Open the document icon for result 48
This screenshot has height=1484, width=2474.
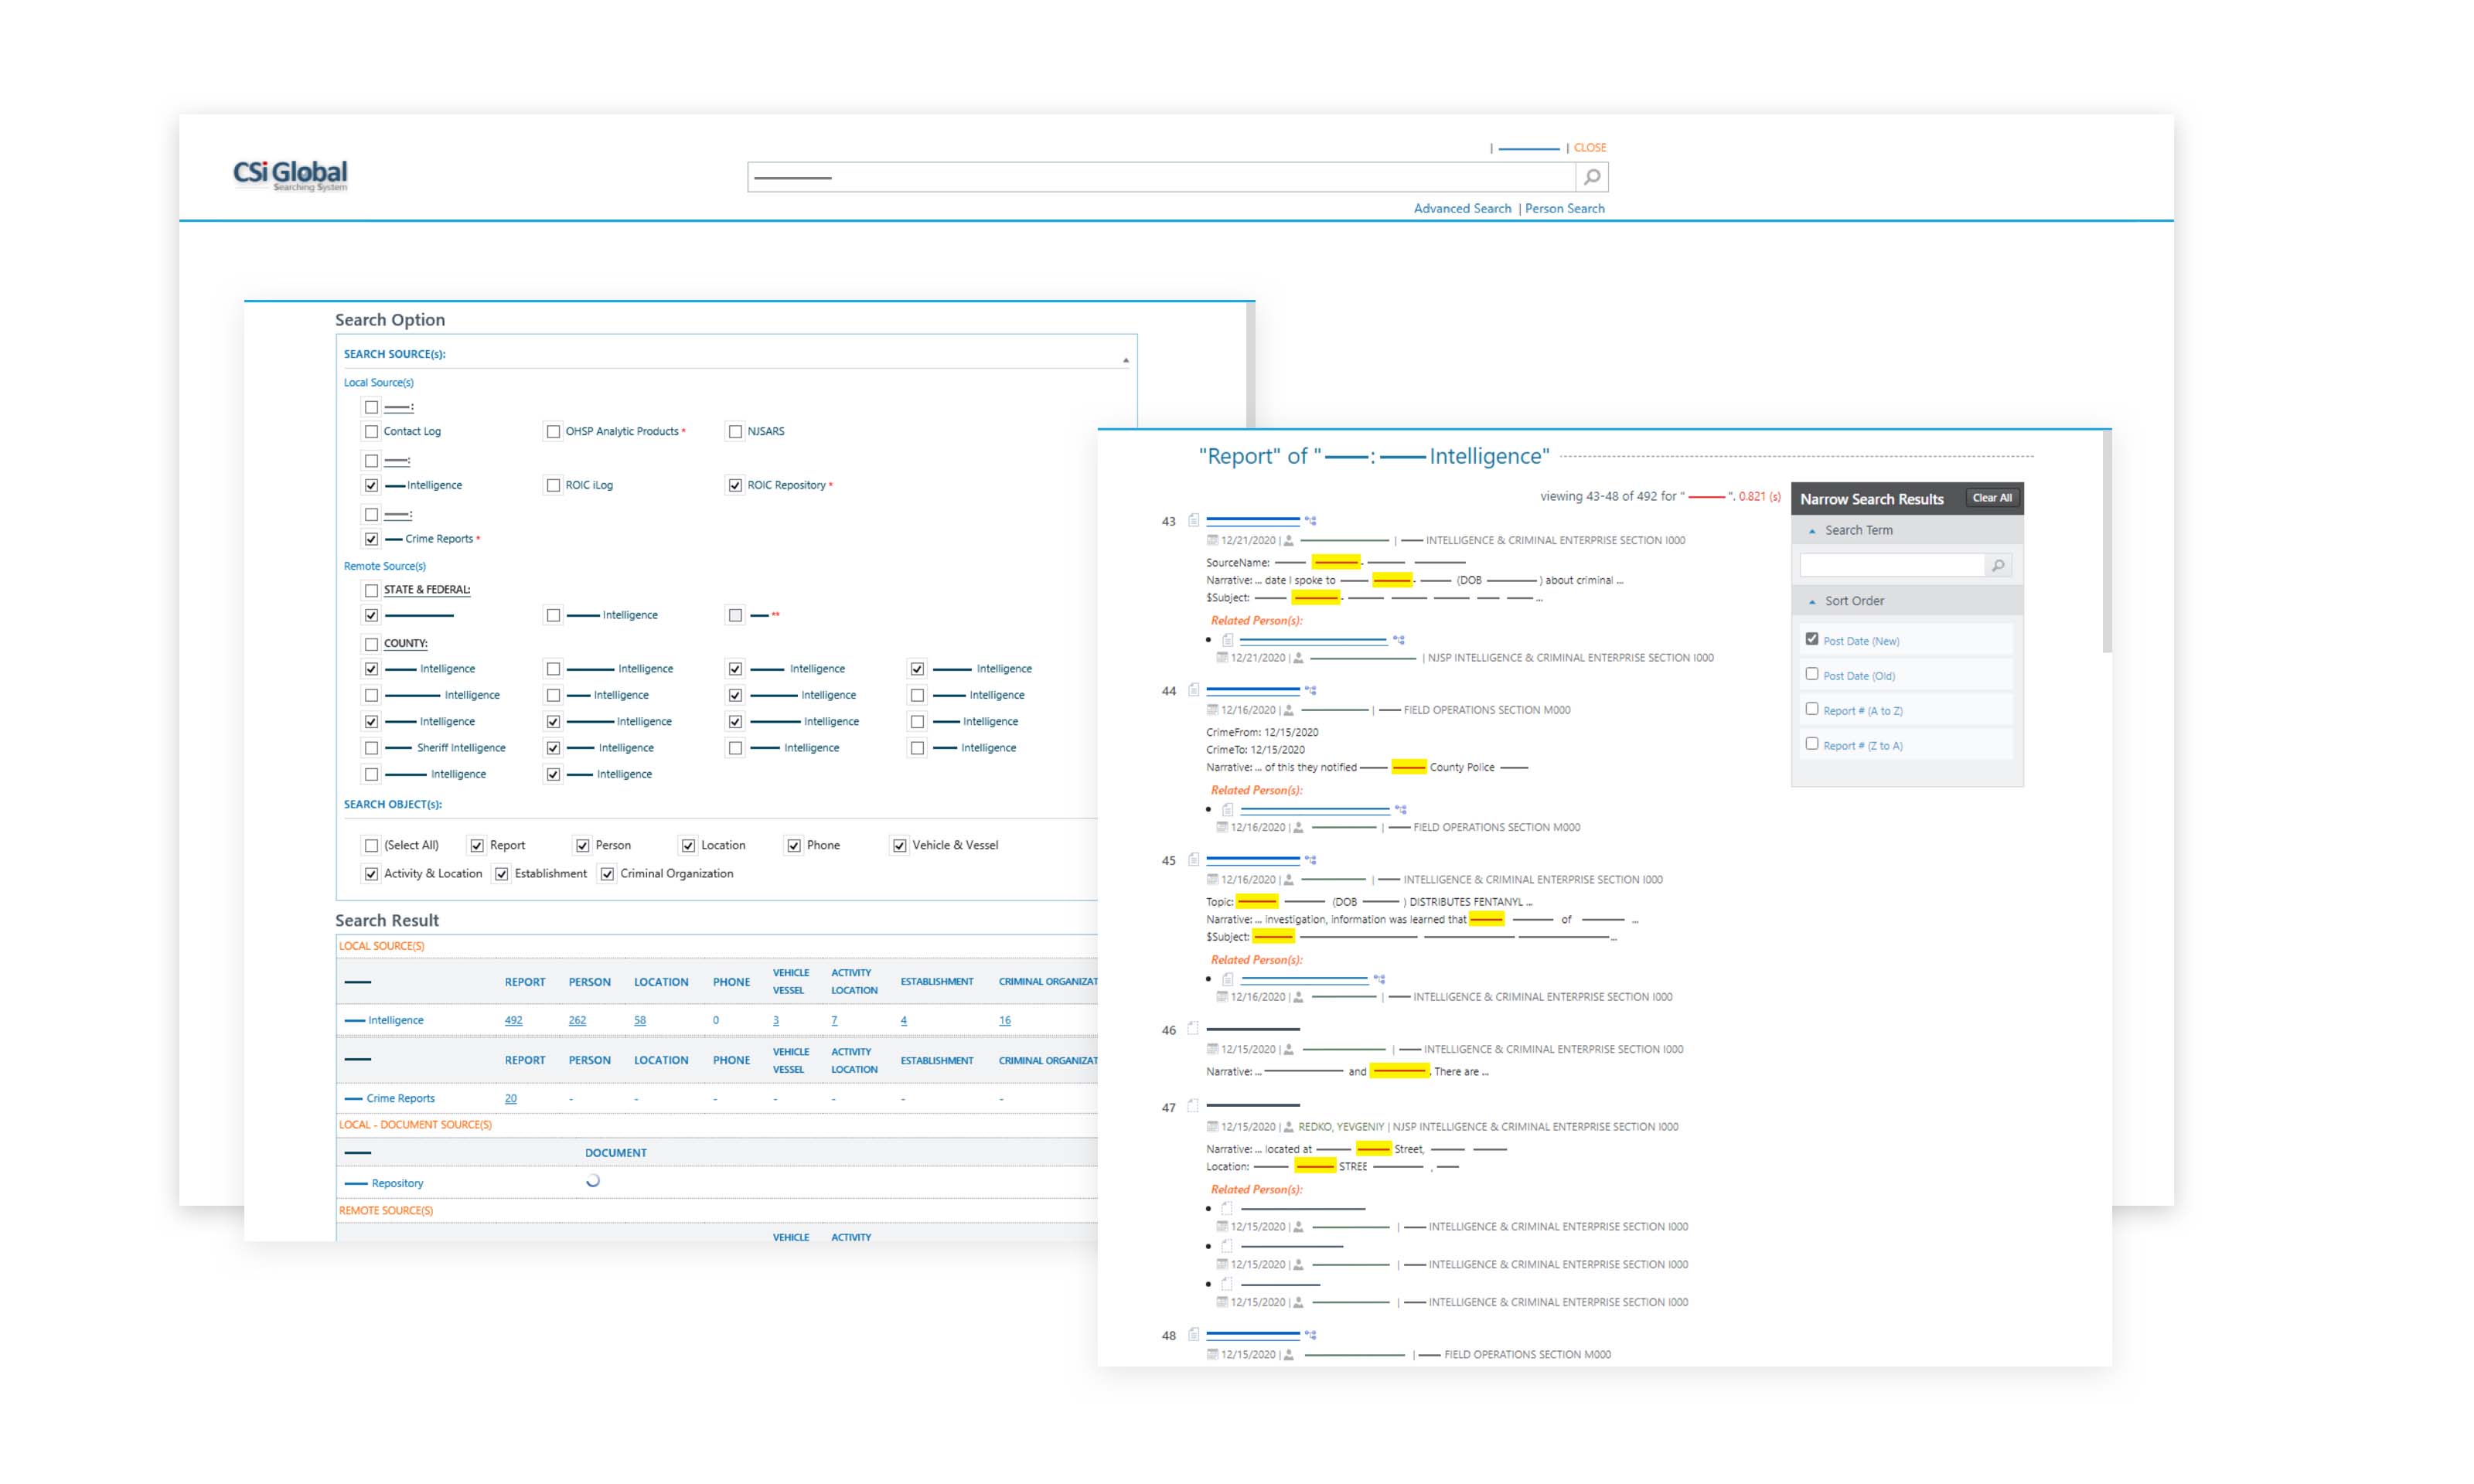pyautogui.click(x=1193, y=1335)
